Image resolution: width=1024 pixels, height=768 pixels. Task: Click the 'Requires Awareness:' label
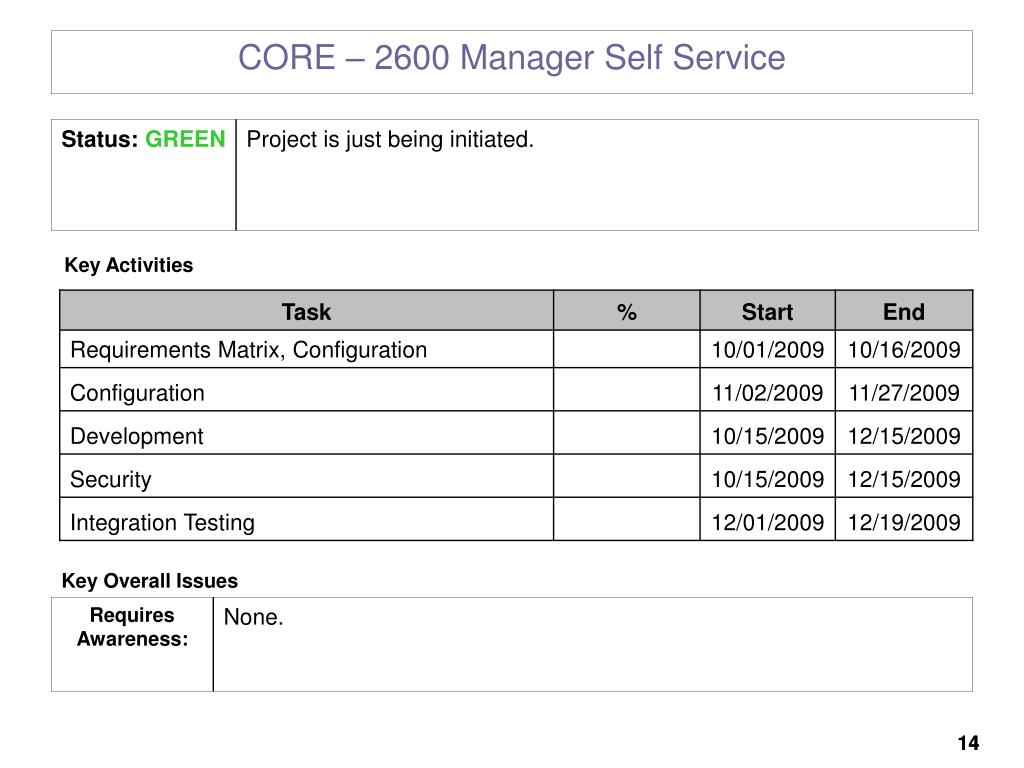coord(133,627)
